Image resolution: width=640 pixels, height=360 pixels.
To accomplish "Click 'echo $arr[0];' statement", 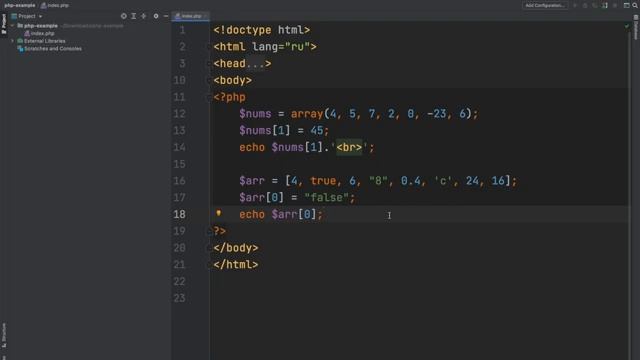I will [281, 214].
